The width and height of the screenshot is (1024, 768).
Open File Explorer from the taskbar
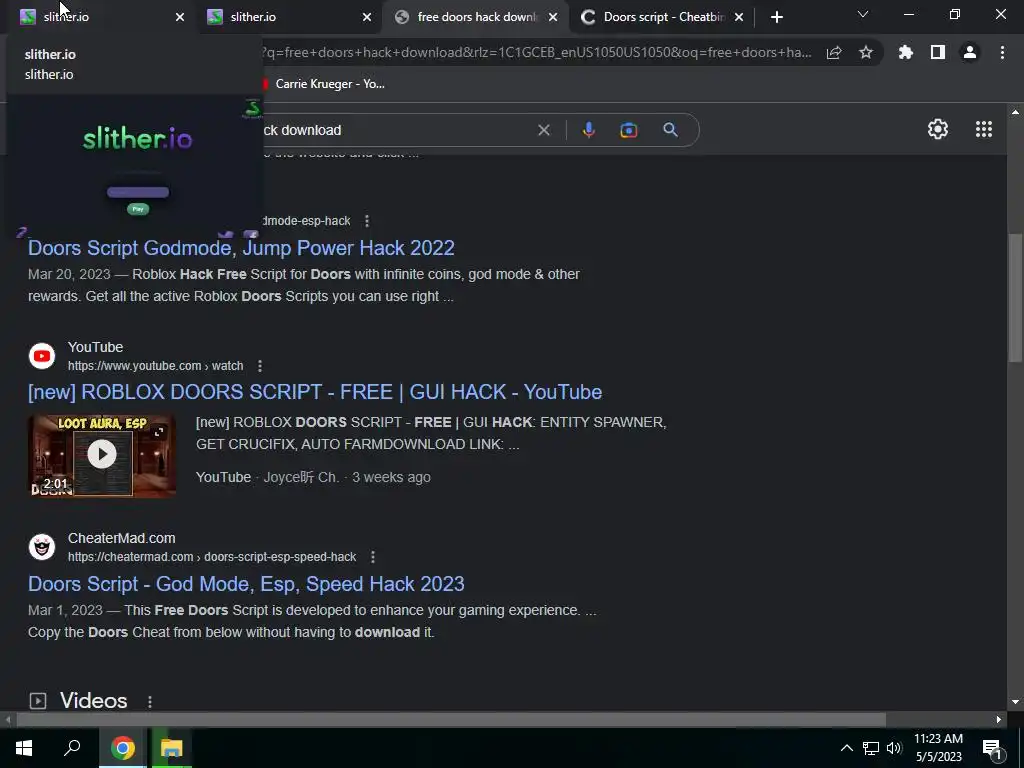(x=171, y=748)
